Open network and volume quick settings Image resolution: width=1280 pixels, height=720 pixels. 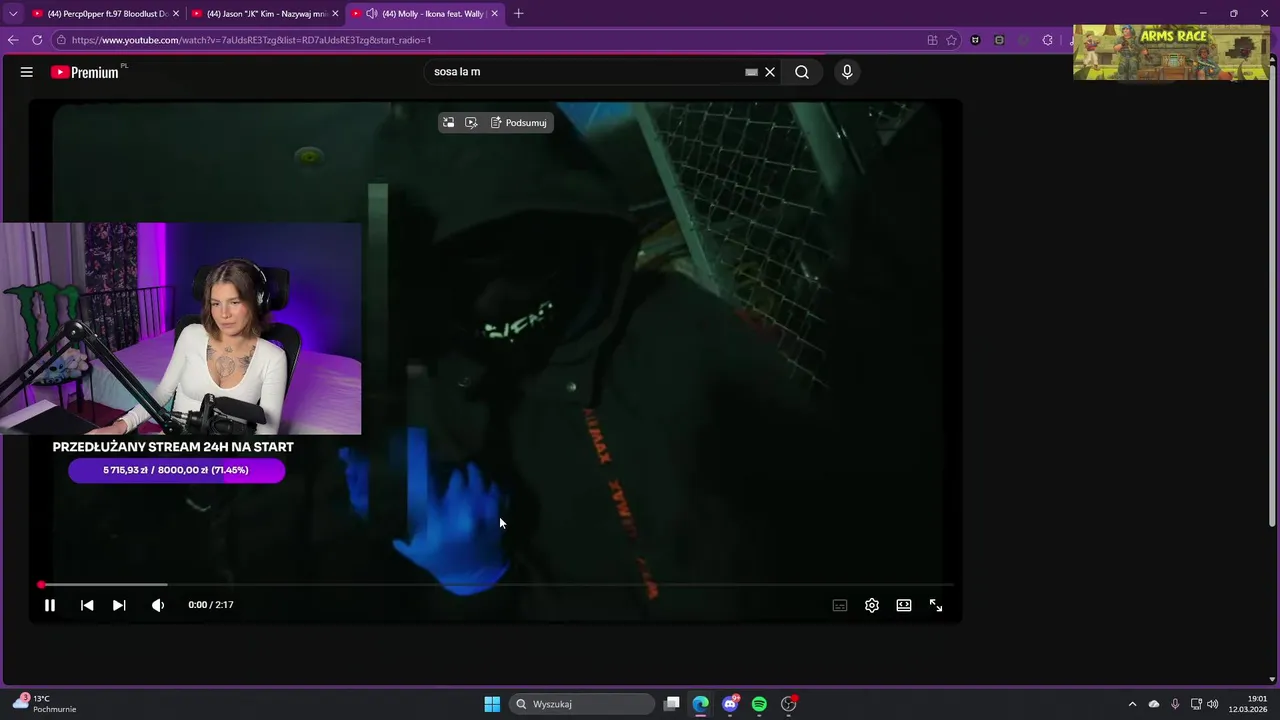[1204, 704]
